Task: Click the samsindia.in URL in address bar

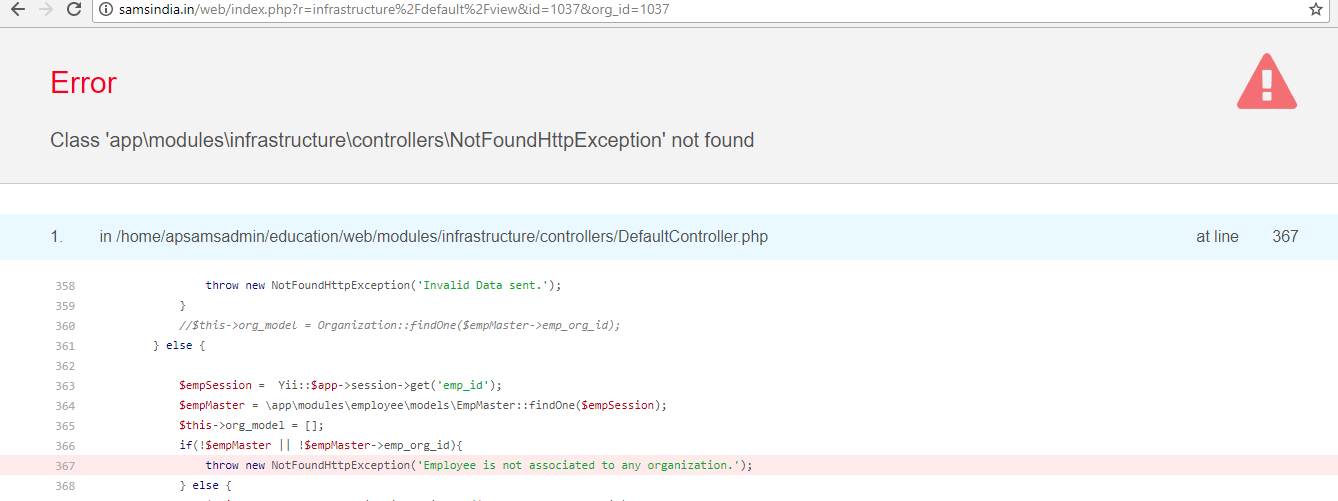Action: pos(394,9)
